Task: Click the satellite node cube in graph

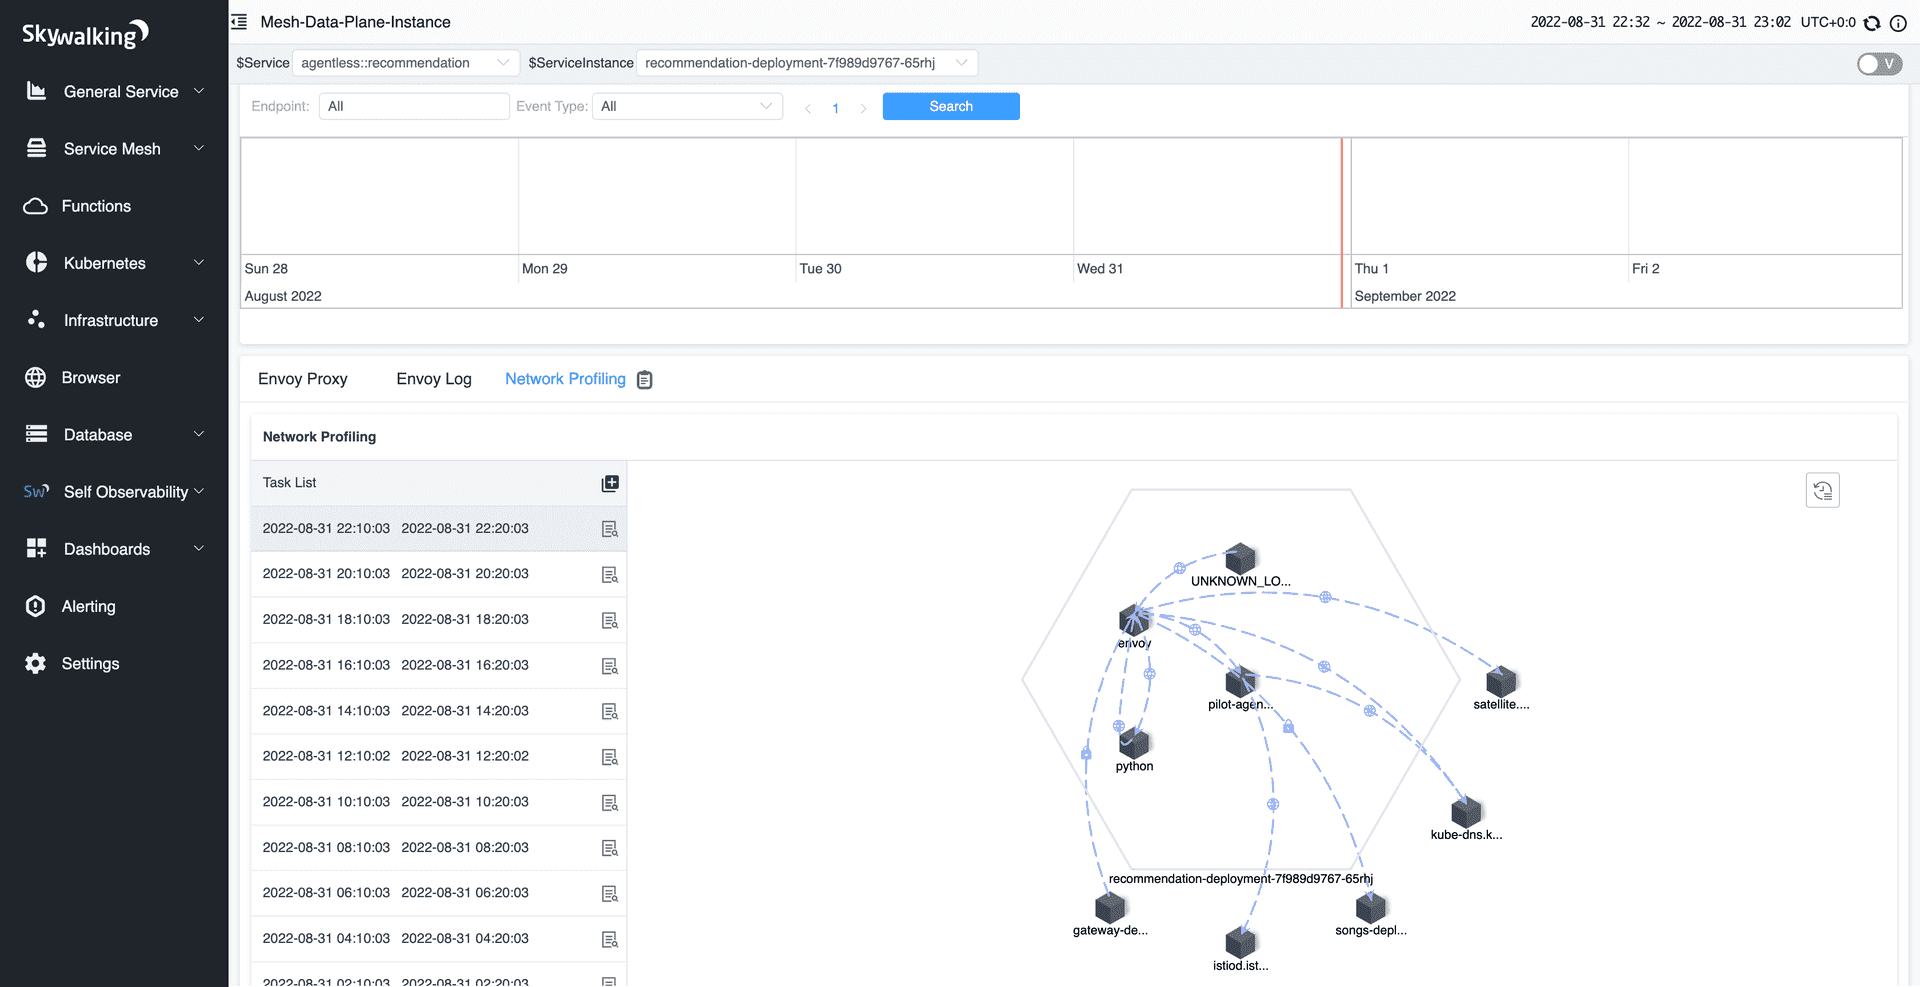Action: tap(1500, 681)
